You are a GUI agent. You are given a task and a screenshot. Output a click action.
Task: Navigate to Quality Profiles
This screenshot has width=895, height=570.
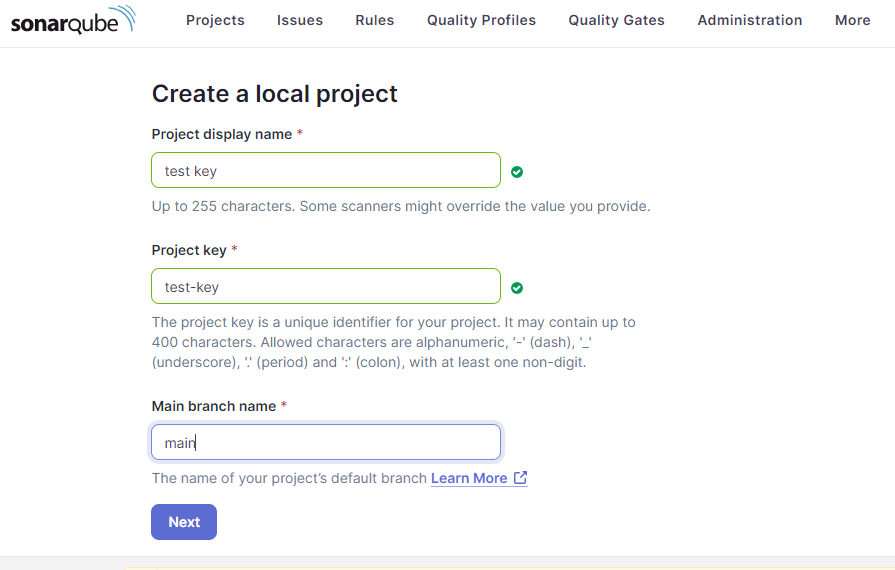pos(481,21)
